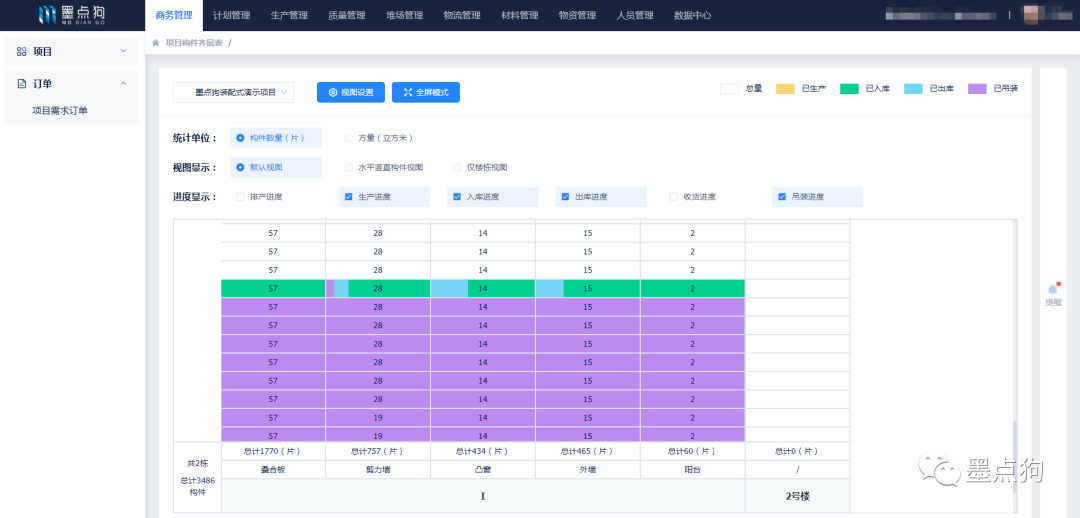This screenshot has height=518, width=1080.
Task: Click the 订单 document icon in sidebar
Action: (22, 84)
